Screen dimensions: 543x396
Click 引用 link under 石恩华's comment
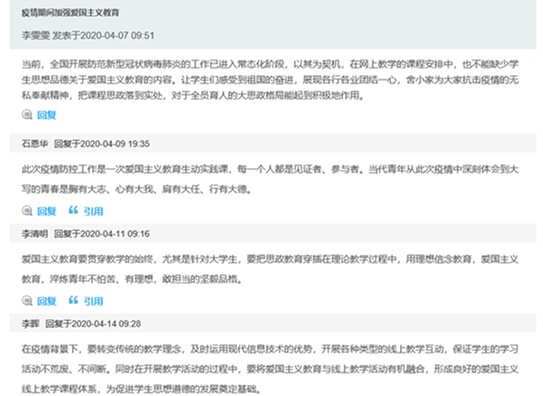coord(94,211)
